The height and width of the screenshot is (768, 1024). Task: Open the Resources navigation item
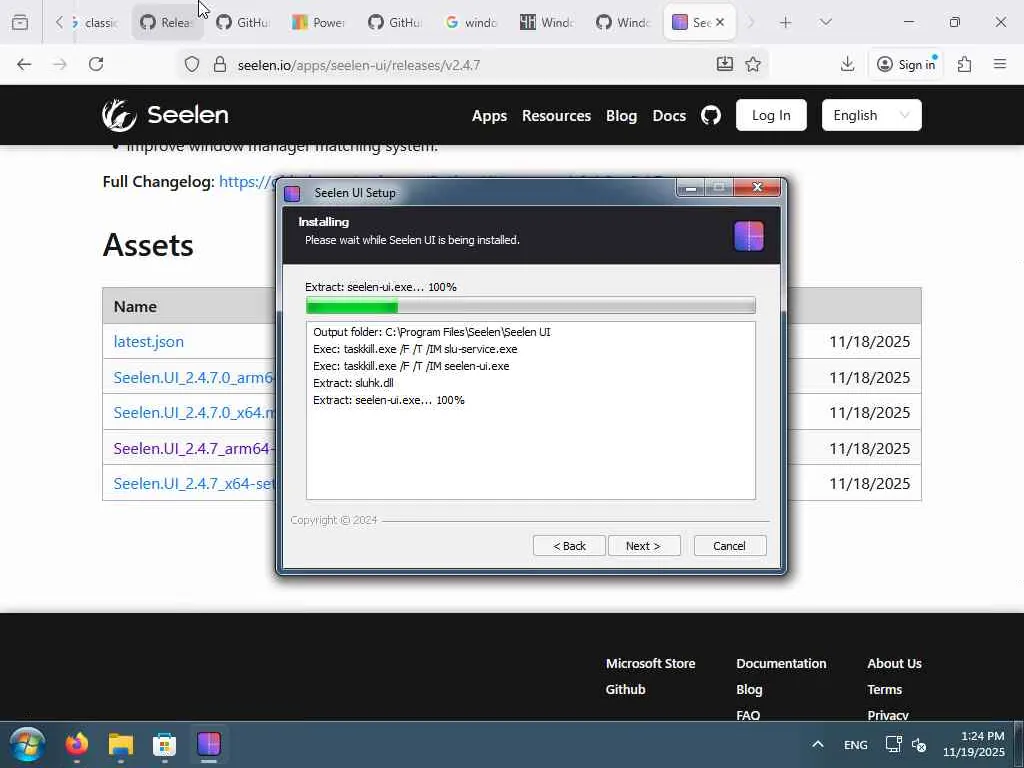(x=556, y=116)
